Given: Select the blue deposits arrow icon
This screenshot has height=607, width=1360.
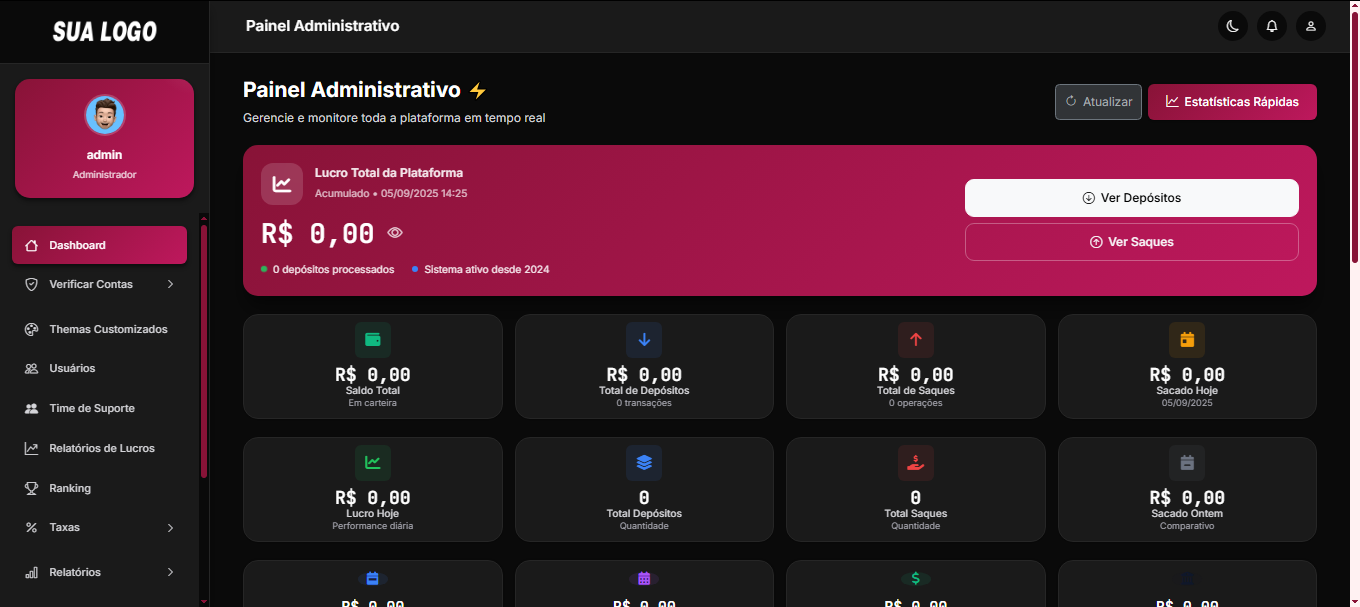Looking at the screenshot, I should click(x=644, y=340).
